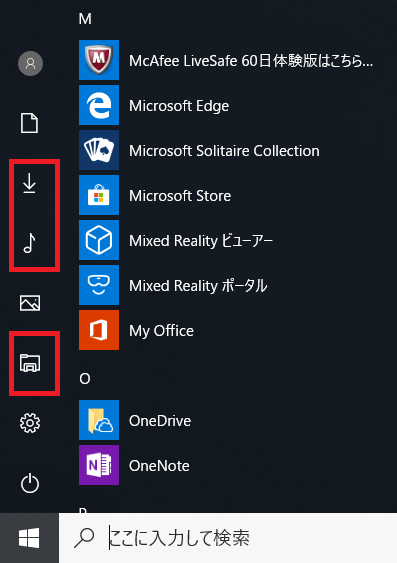
Task: Select the OneNote name label
Action: click(159, 466)
